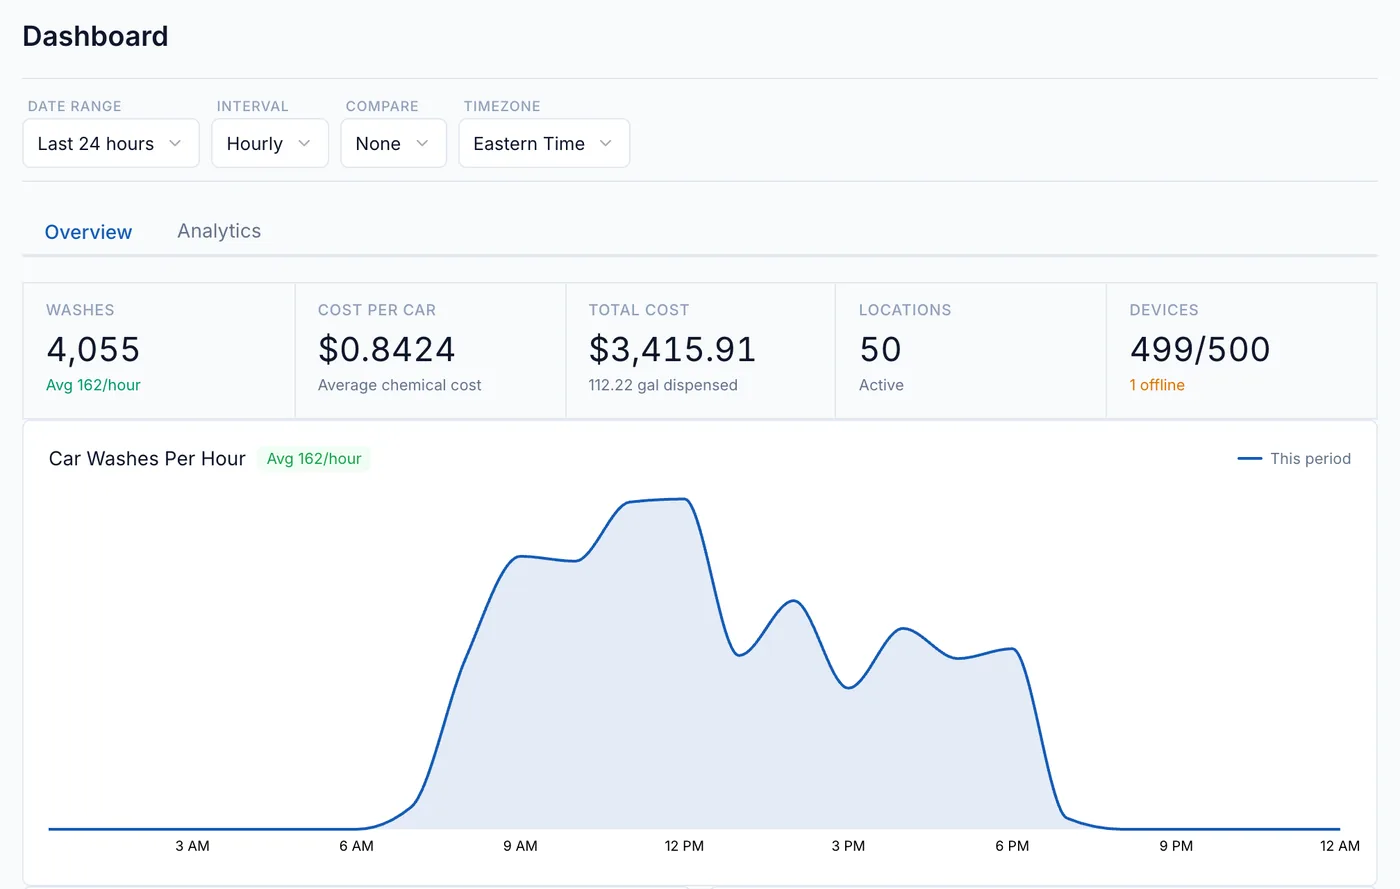Click the Avg 162/hour text under Washes
The image size is (1400, 889).
click(x=93, y=385)
